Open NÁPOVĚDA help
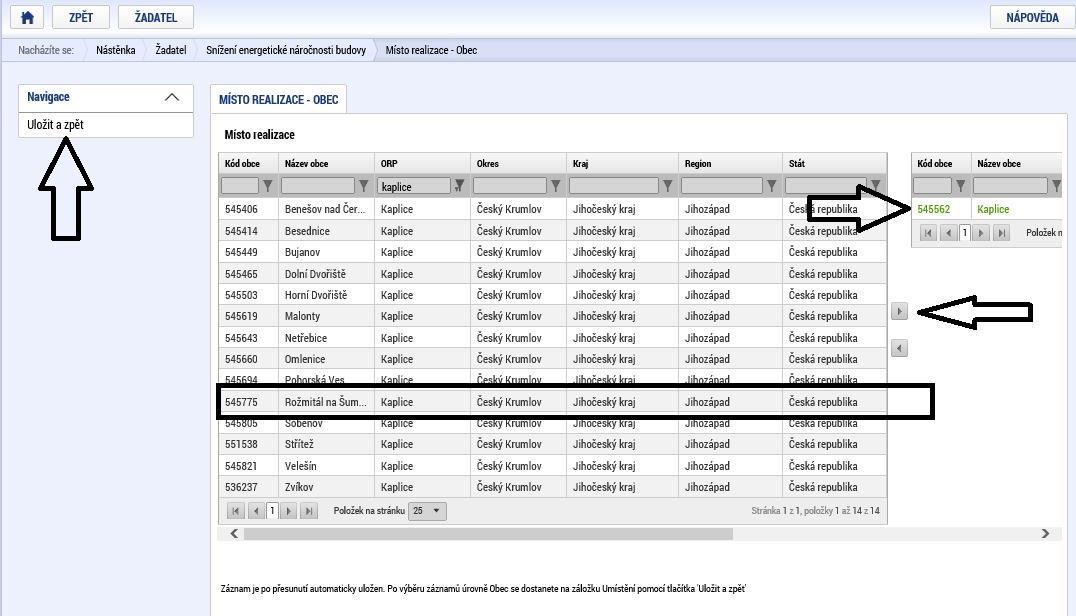Screen dimensions: 1076x616 [1032, 17]
